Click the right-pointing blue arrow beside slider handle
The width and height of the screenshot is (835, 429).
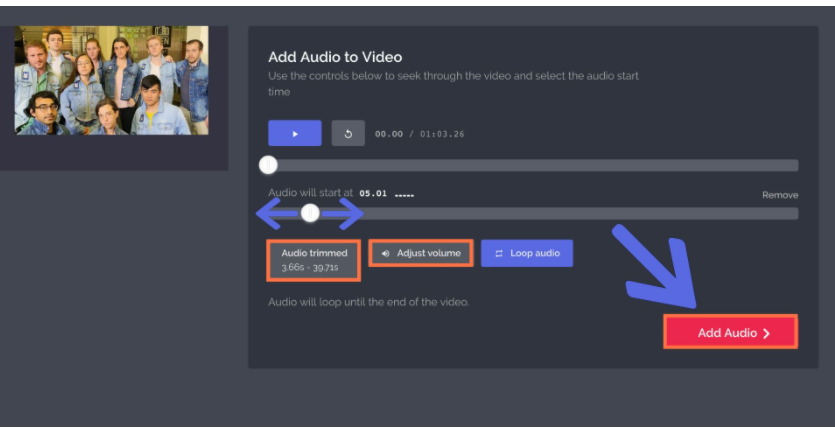click(343, 213)
